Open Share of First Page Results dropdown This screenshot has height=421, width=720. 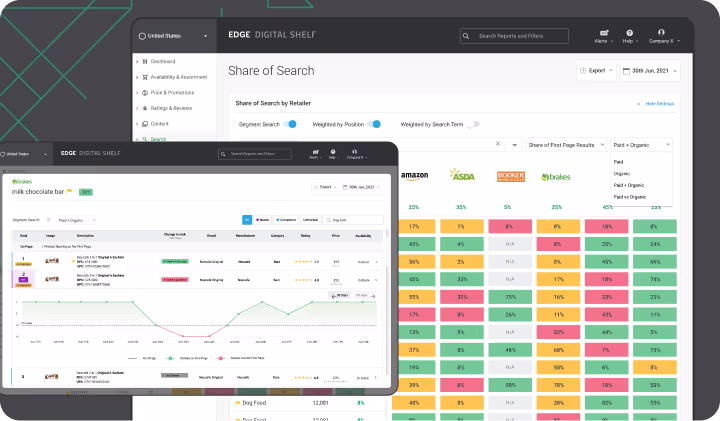pos(566,145)
